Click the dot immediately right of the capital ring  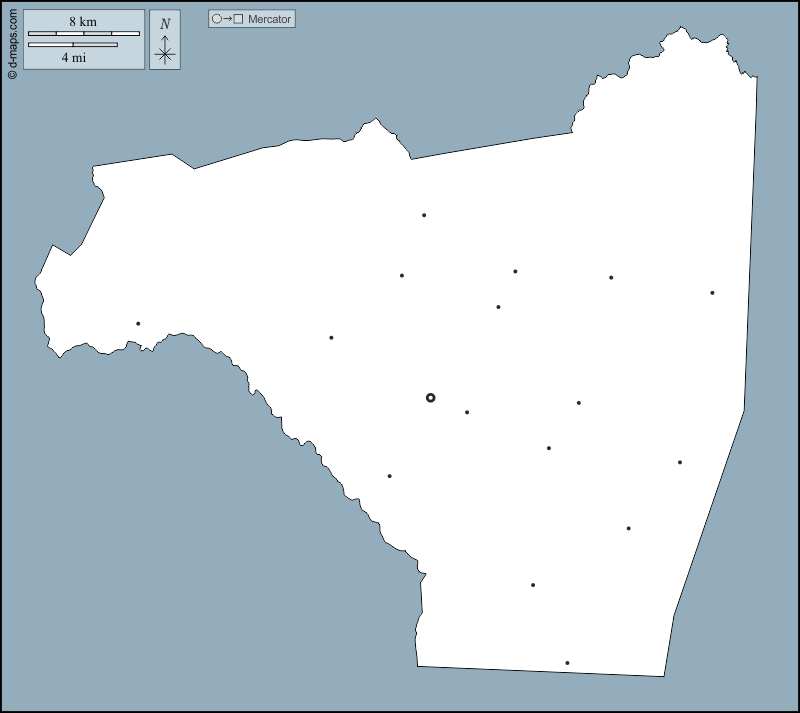466,412
